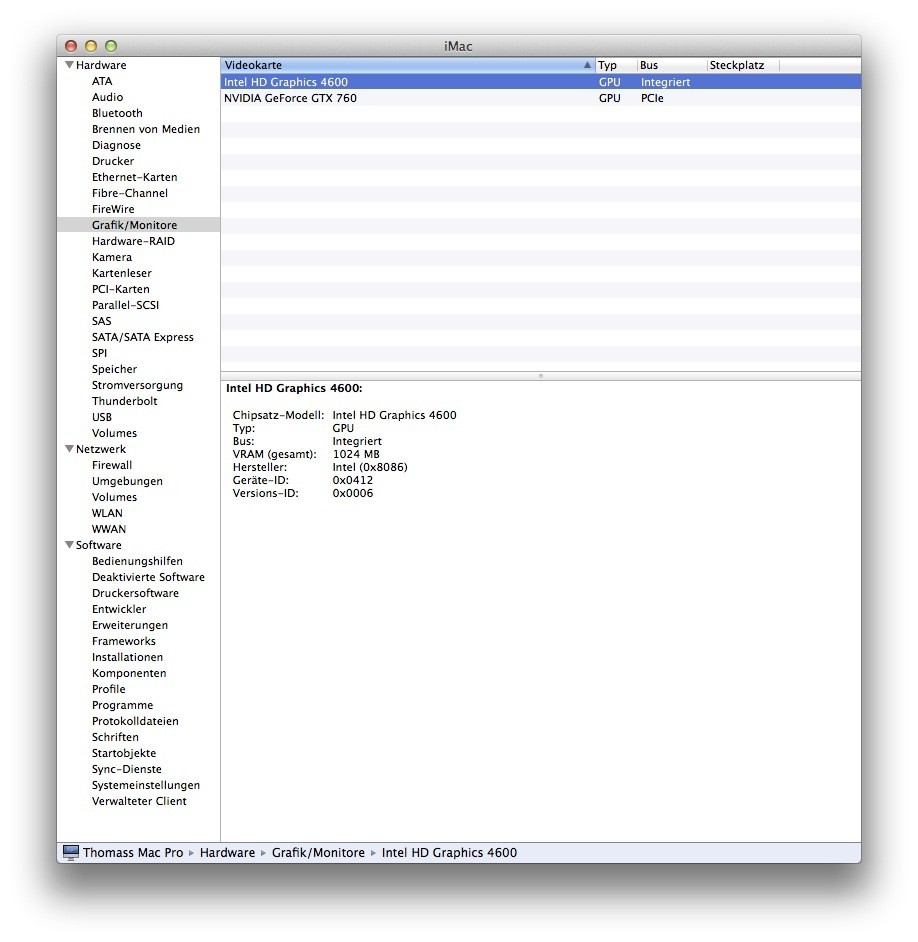Select Kartenleser entry
Image resolution: width=918 pixels, height=942 pixels.
click(x=122, y=273)
